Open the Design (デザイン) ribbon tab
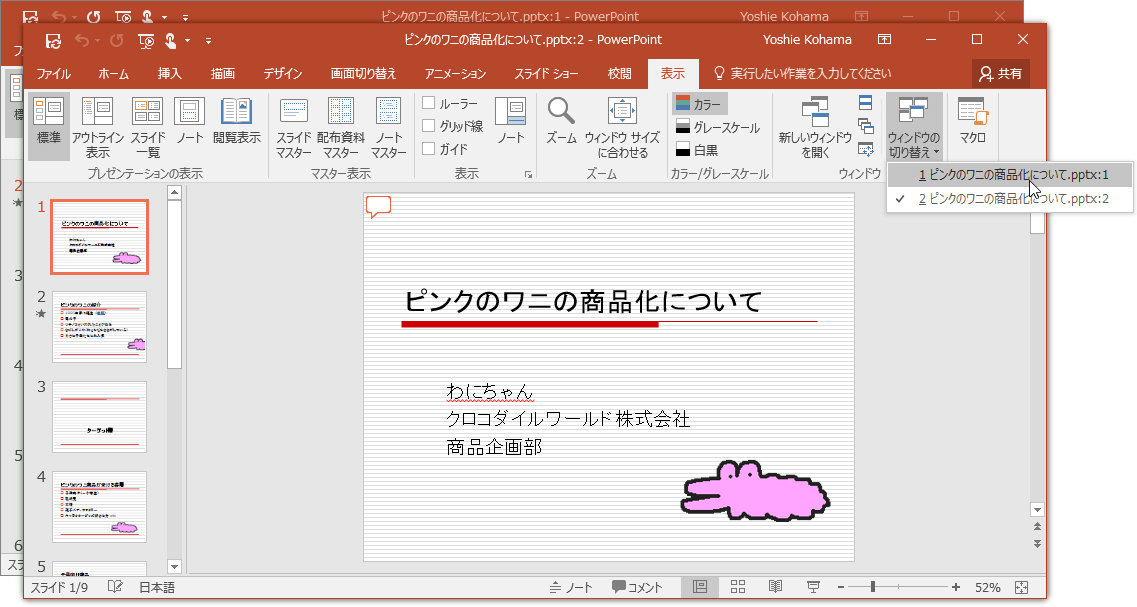This screenshot has height=607, width=1137. [283, 74]
